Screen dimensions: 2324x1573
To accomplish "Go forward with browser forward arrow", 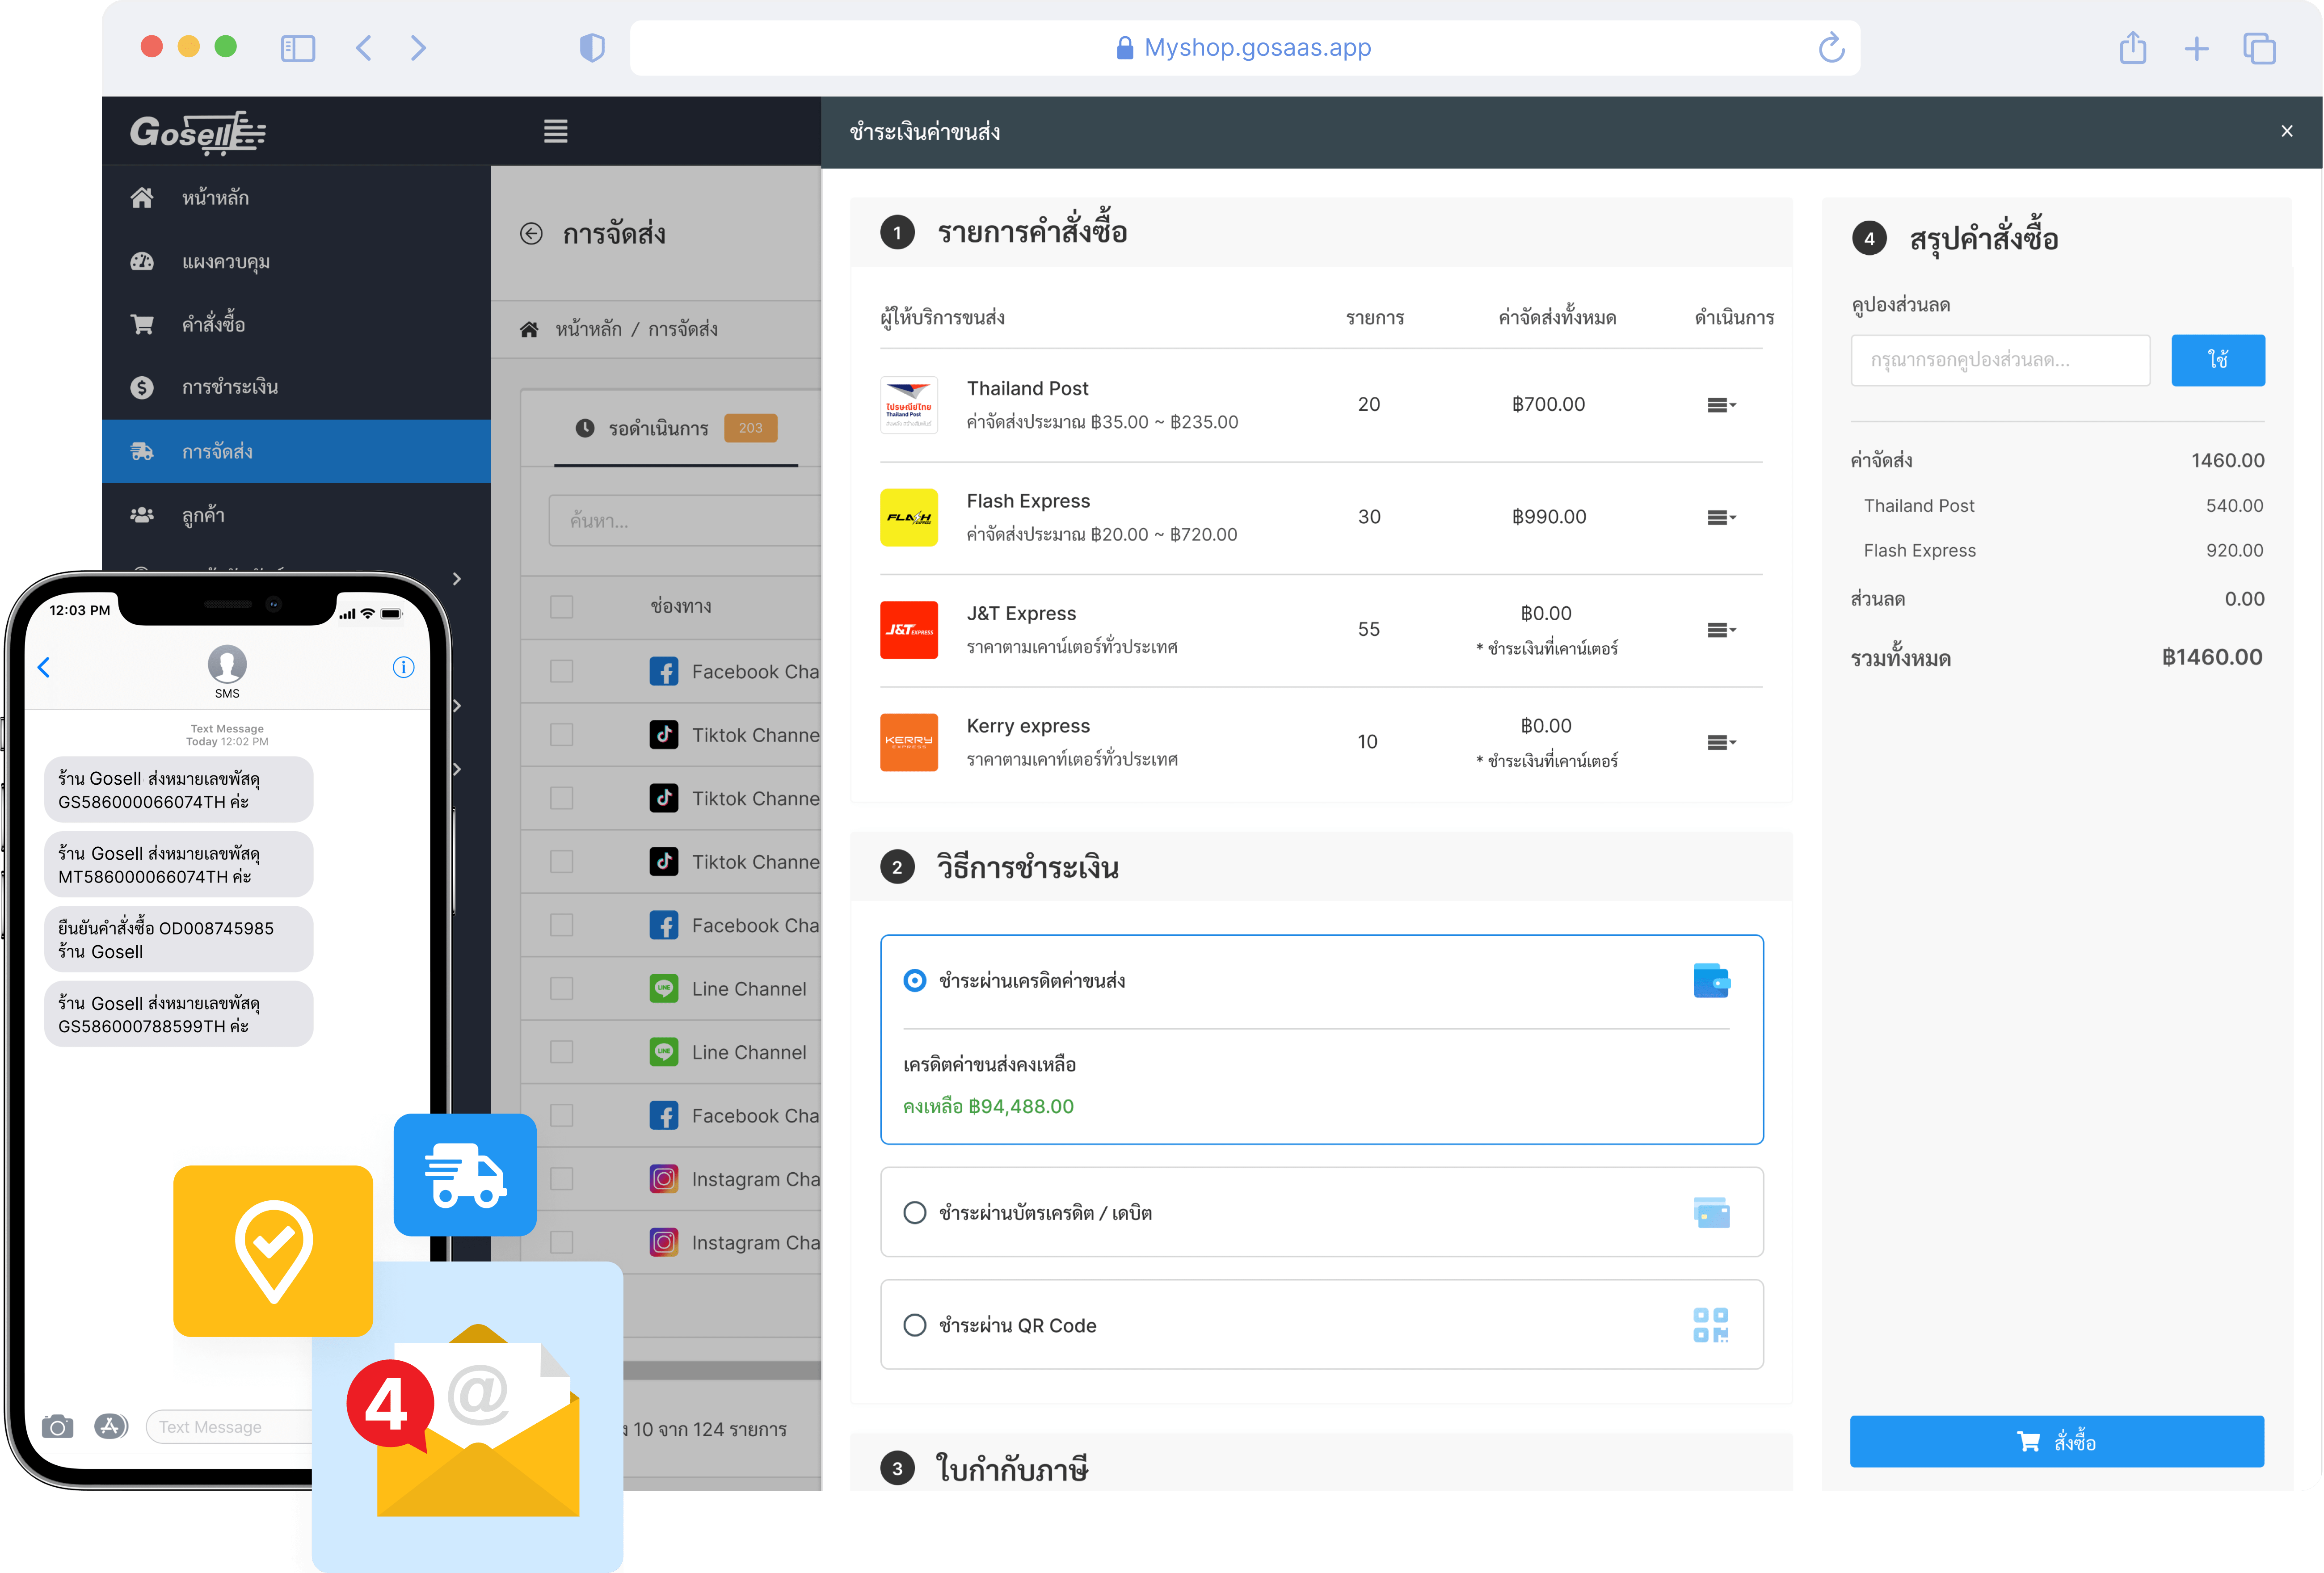I will point(418,48).
